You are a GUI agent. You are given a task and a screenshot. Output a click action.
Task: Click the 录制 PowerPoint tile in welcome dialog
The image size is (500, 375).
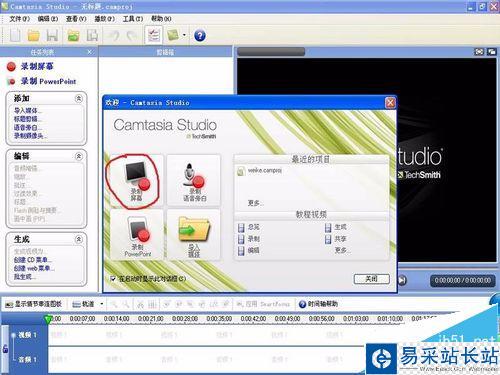click(138, 235)
